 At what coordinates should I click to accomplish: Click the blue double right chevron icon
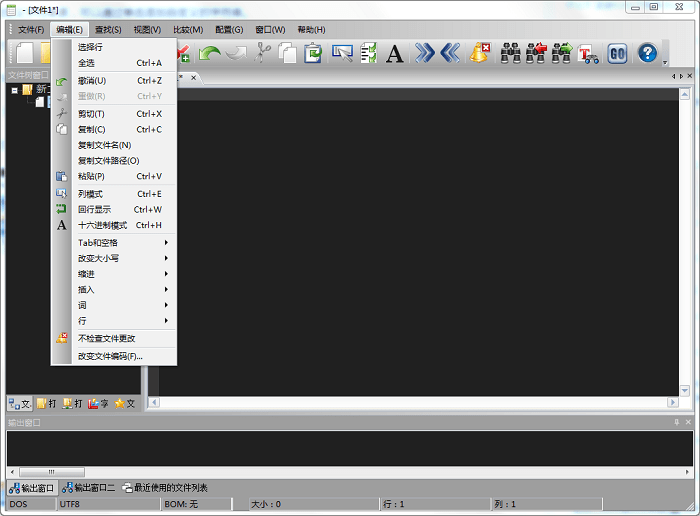point(425,53)
